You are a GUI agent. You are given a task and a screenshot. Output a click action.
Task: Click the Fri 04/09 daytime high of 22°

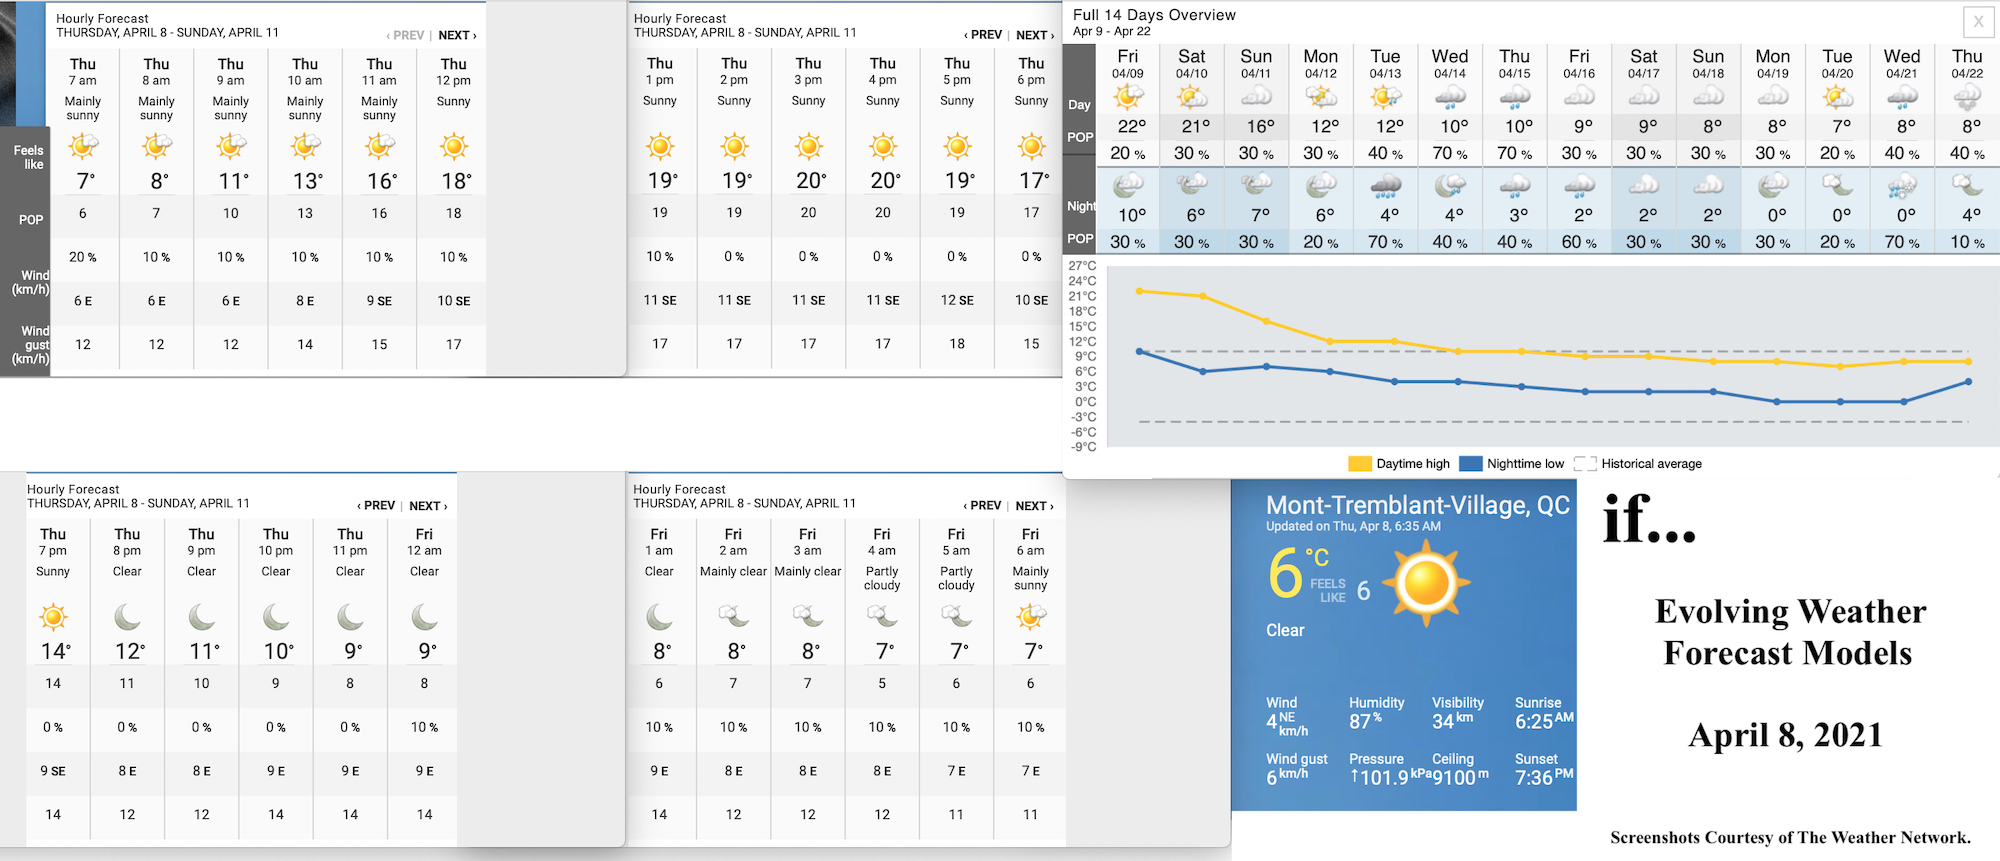(1131, 127)
